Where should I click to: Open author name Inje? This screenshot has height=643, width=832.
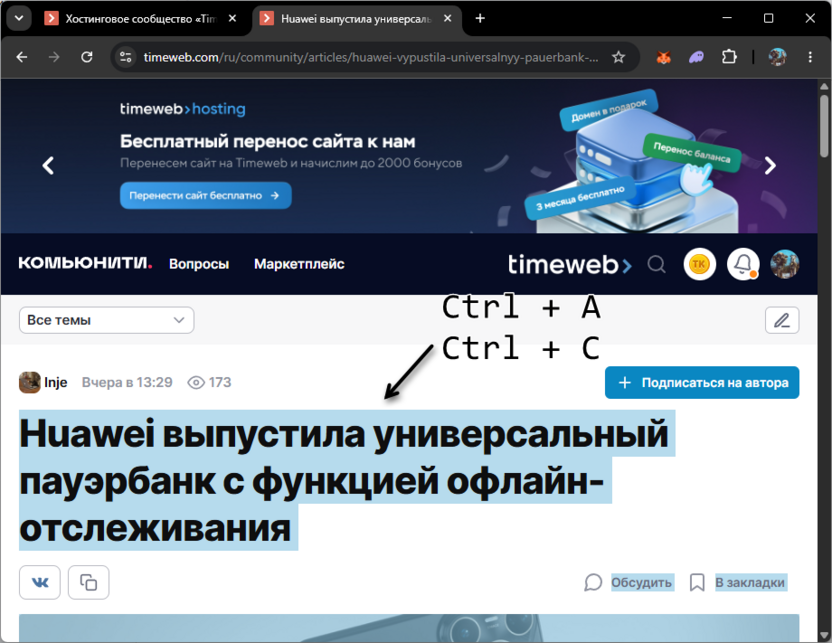[x=55, y=382]
